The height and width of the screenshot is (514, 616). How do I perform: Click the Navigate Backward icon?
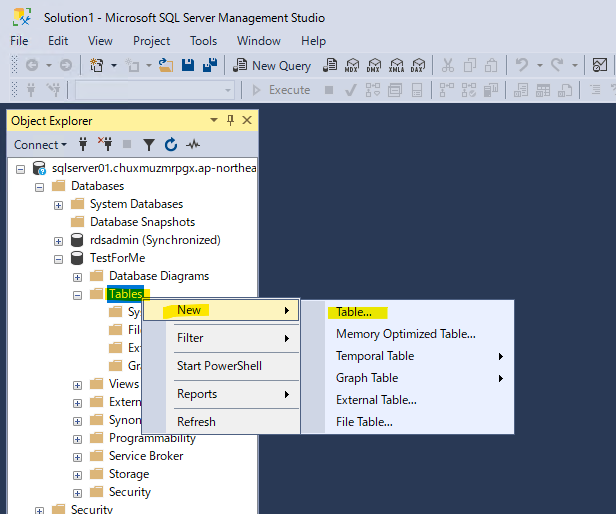tap(32, 65)
